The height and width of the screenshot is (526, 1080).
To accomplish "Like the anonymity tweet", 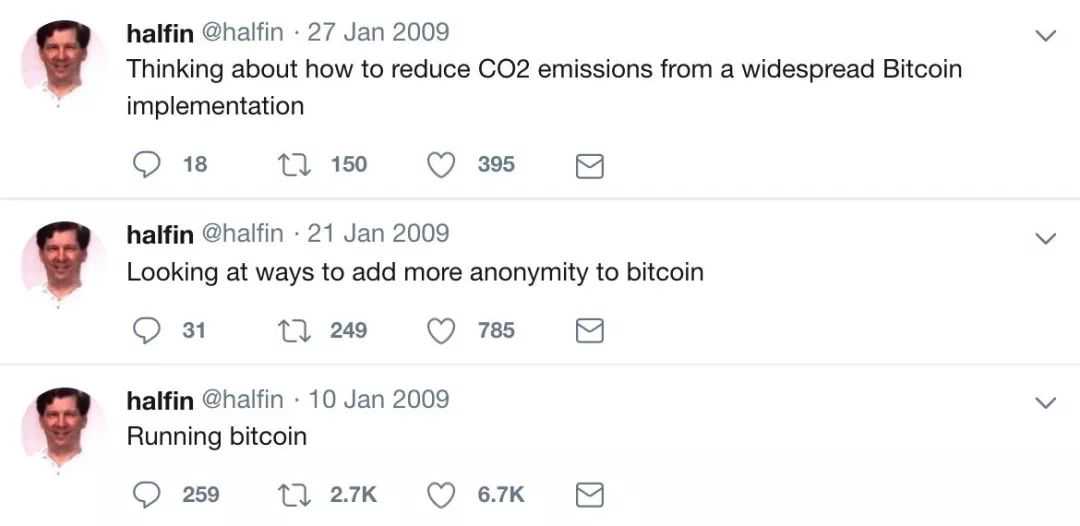I will 442,330.
